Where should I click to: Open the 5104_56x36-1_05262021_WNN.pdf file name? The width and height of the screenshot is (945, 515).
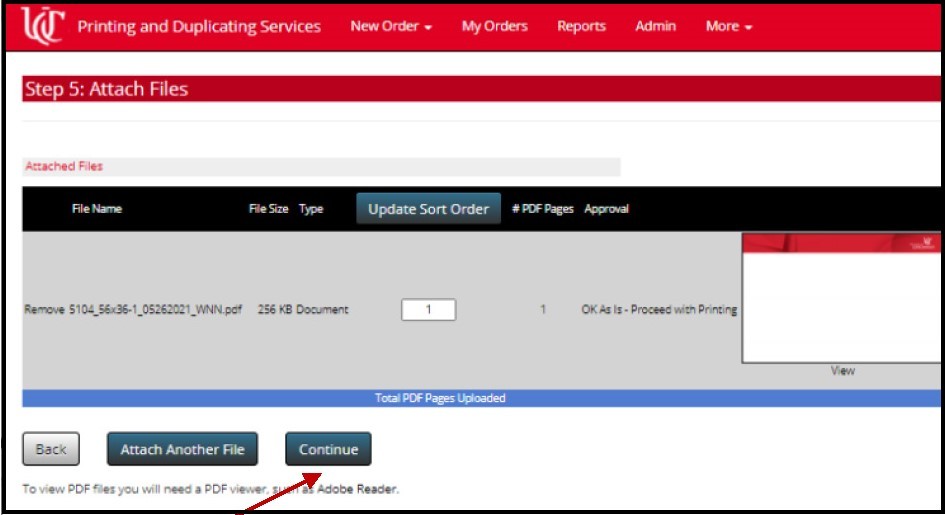155,310
